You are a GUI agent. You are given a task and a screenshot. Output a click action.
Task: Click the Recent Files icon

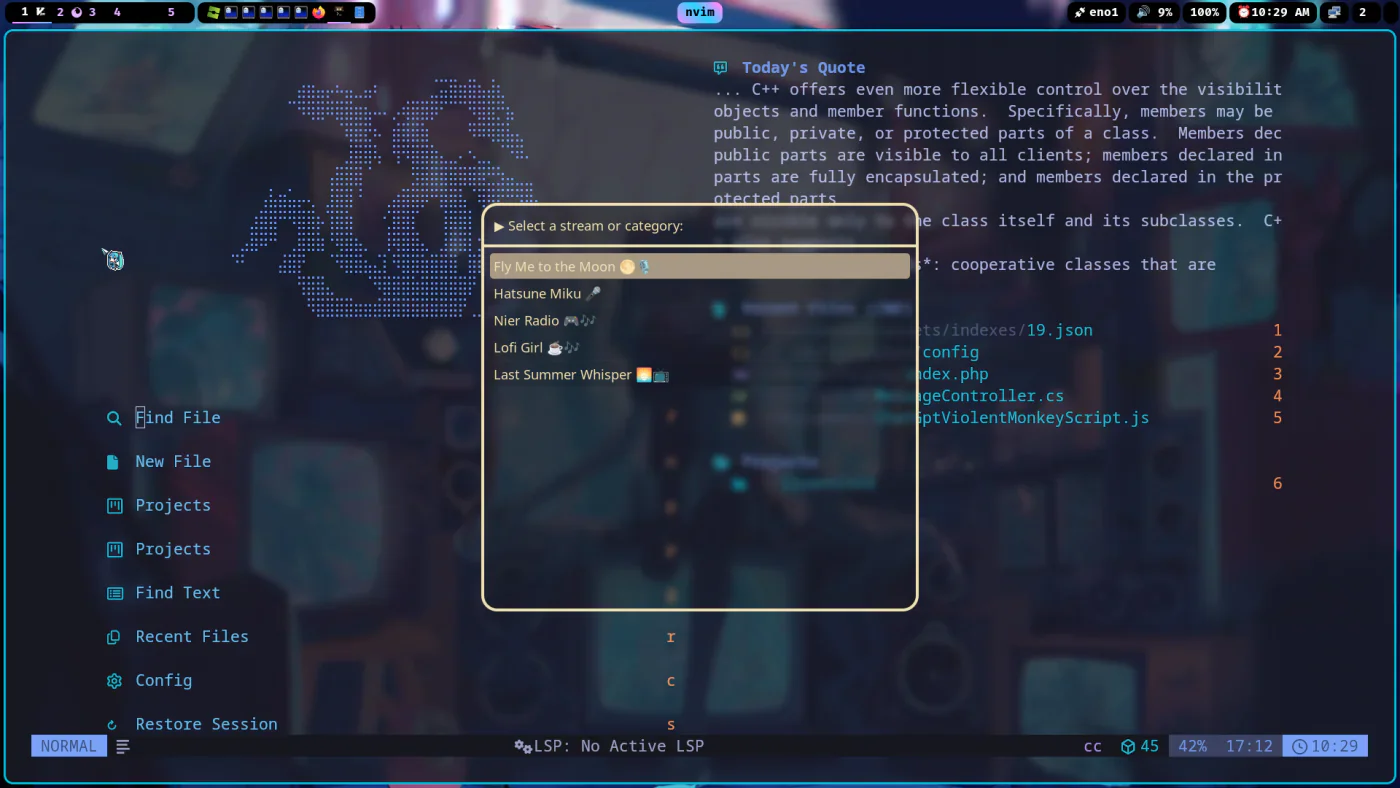pyautogui.click(x=114, y=637)
